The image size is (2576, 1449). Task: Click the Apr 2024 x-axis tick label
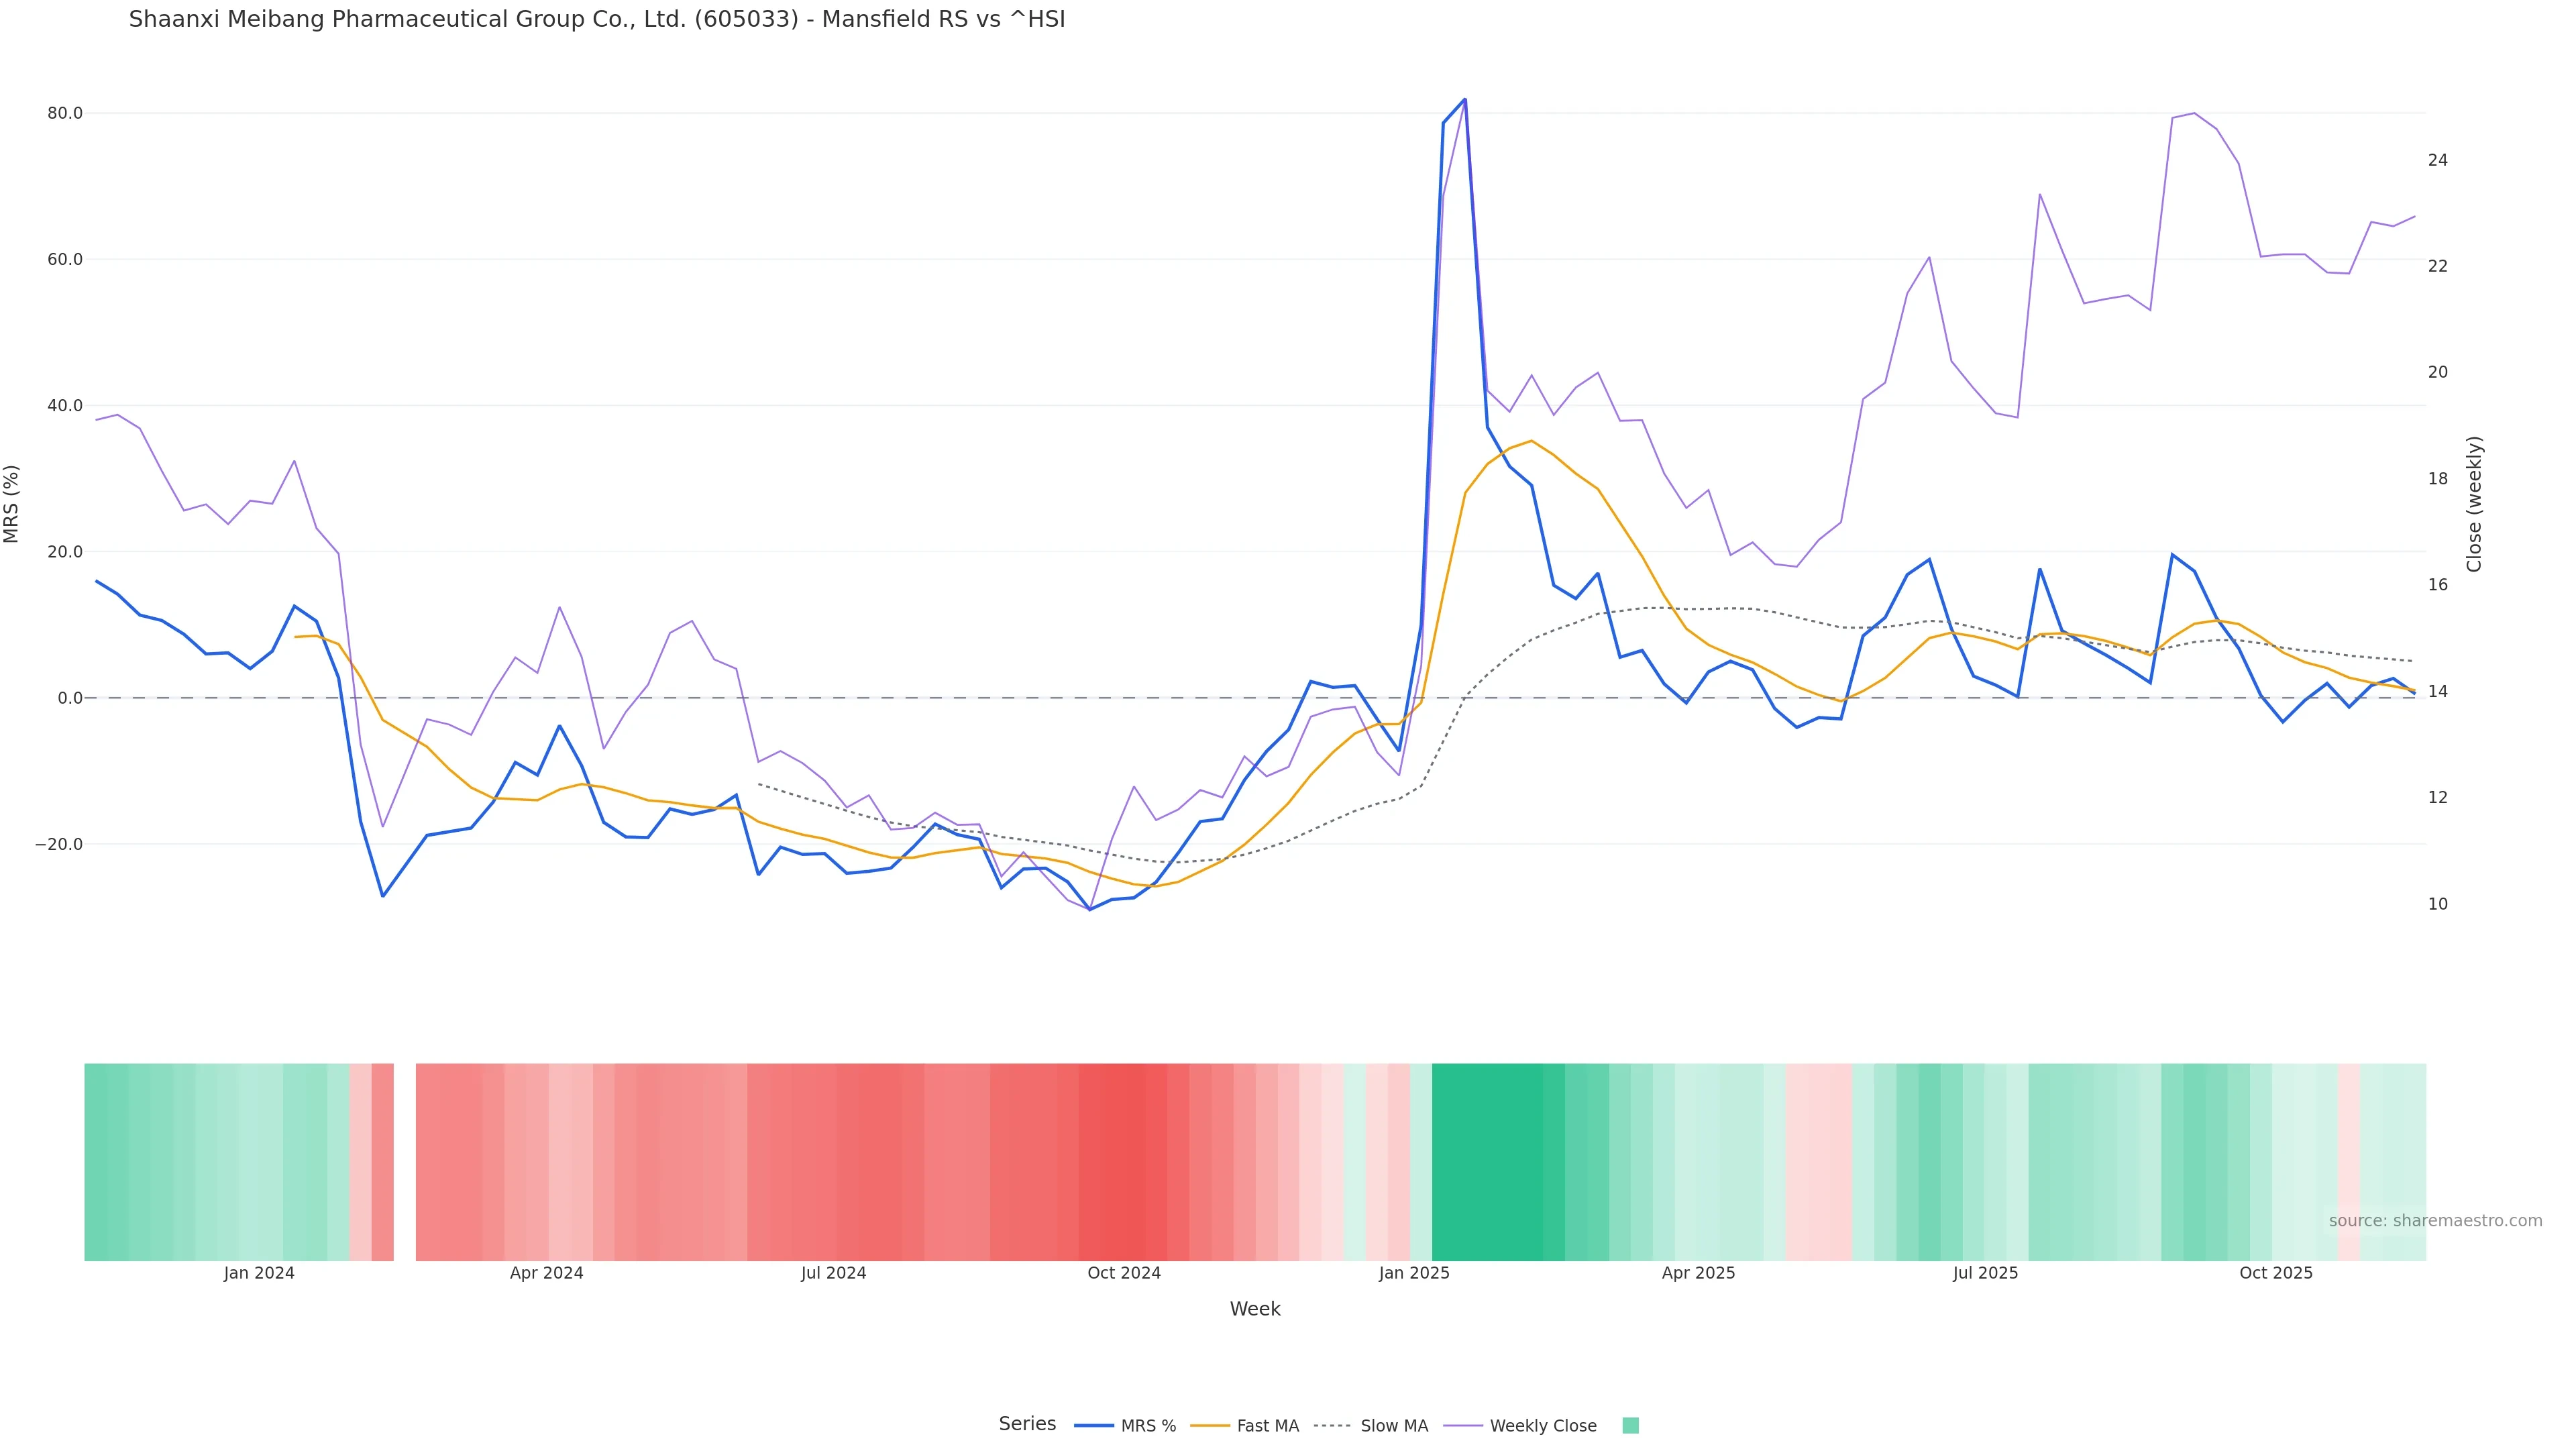pyautogui.click(x=546, y=1273)
